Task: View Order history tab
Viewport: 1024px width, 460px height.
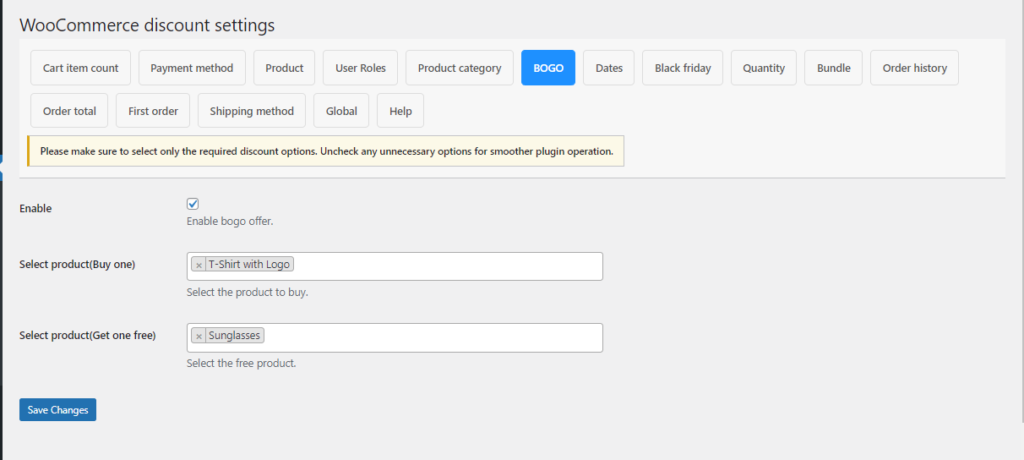Action: click(914, 68)
